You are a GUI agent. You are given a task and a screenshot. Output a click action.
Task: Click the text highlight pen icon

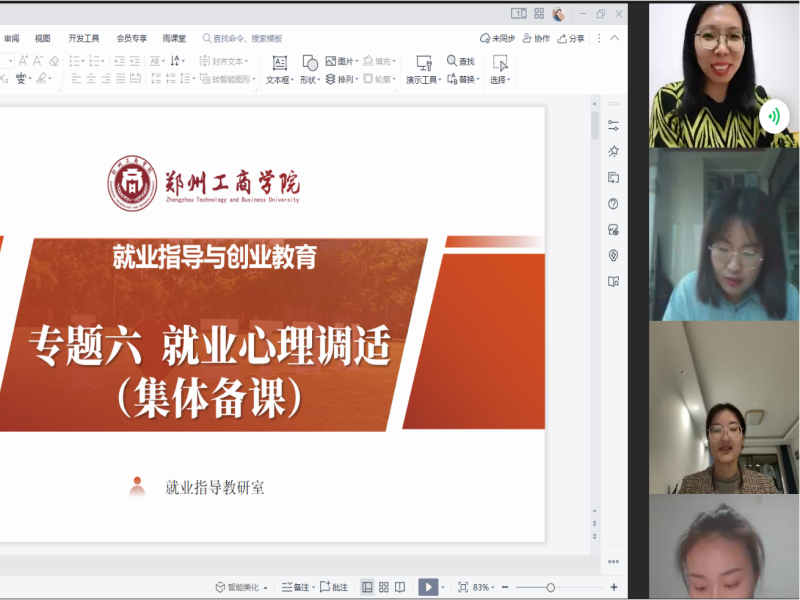point(43,79)
